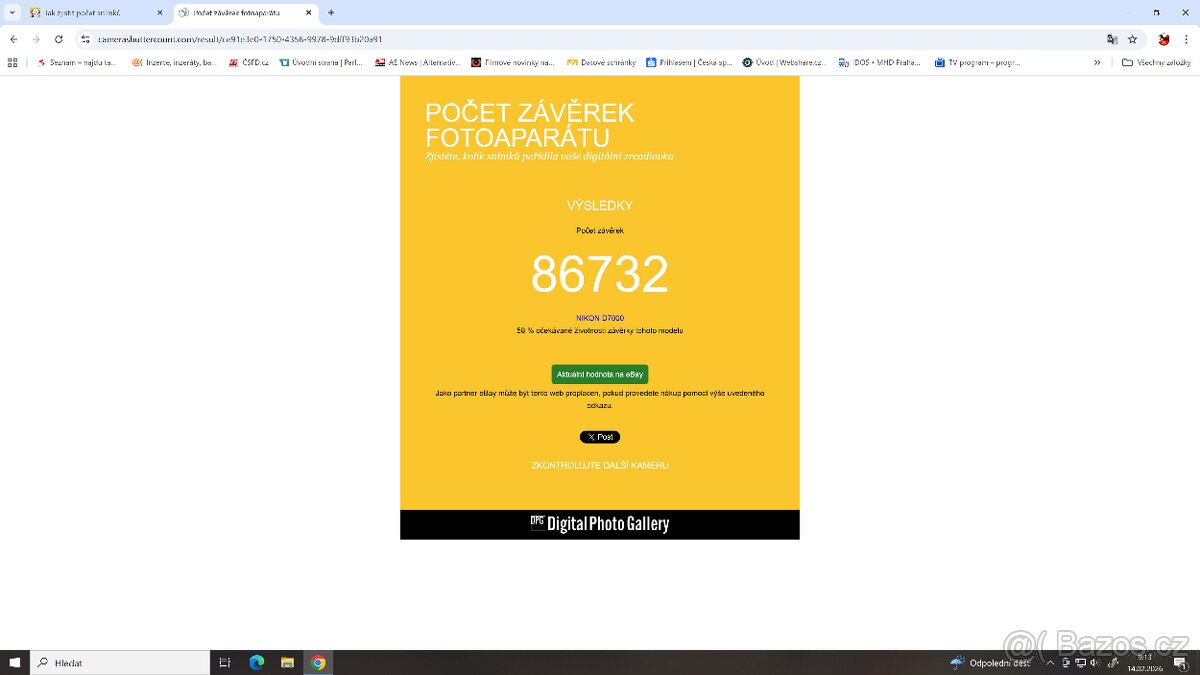Screen dimensions: 1200x675
Task: Open the 'Úvod | Webshare.cz' bookmark
Action: 784,62
